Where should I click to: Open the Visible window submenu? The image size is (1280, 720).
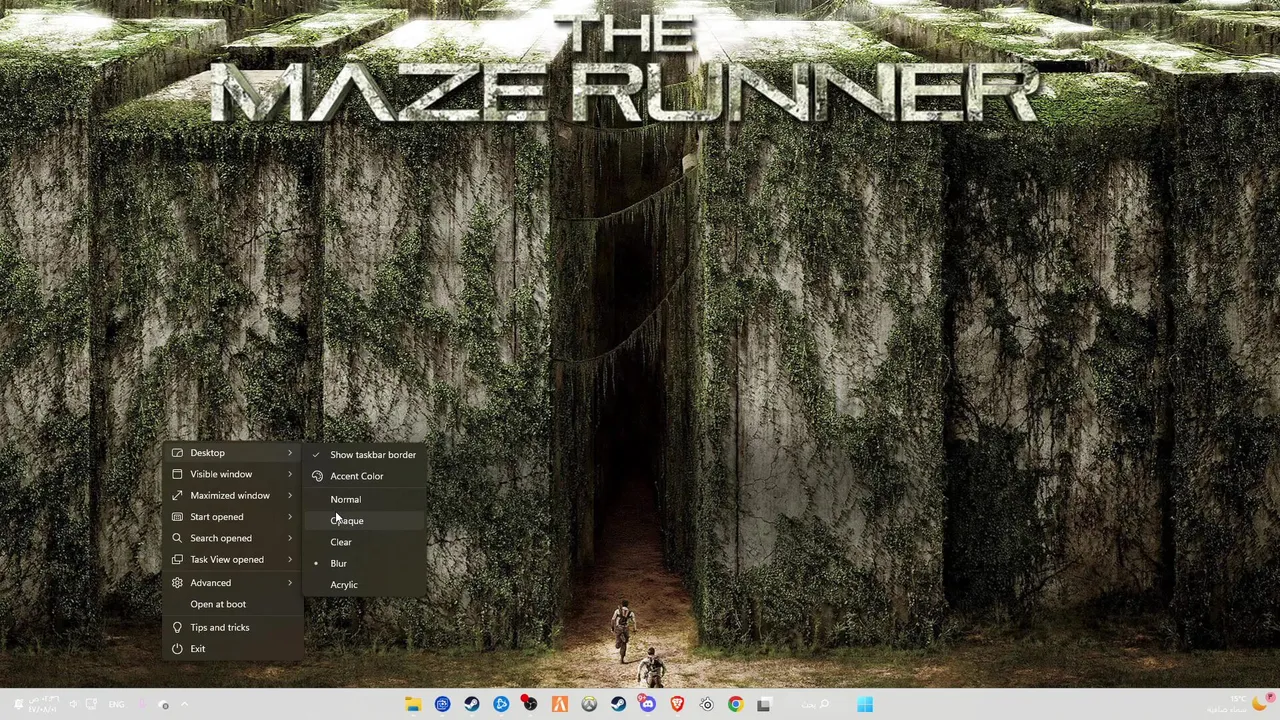point(234,474)
